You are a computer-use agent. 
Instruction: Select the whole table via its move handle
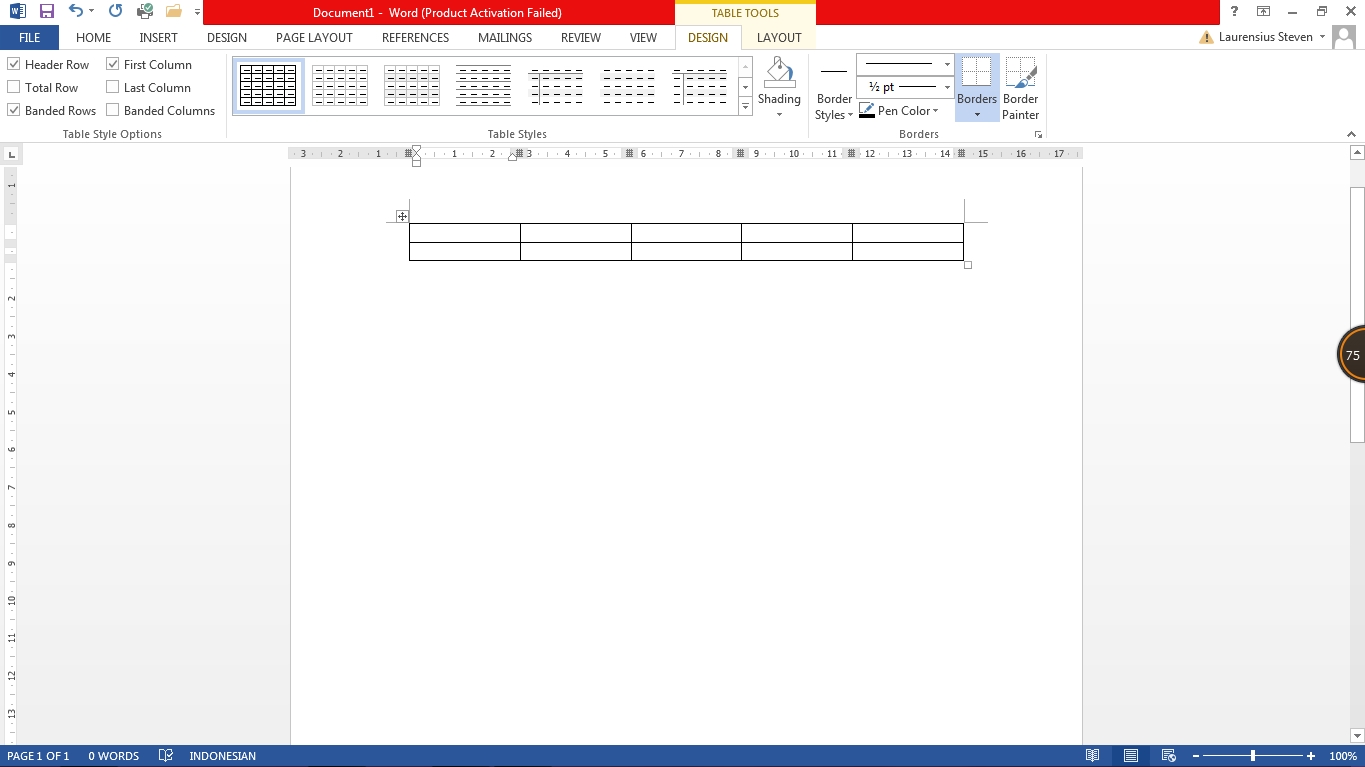402,215
